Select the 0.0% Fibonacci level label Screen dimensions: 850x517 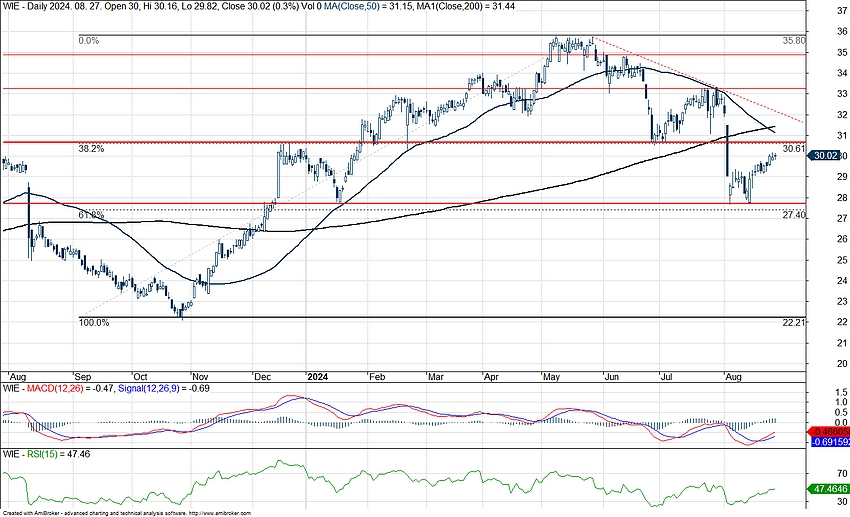click(x=90, y=41)
